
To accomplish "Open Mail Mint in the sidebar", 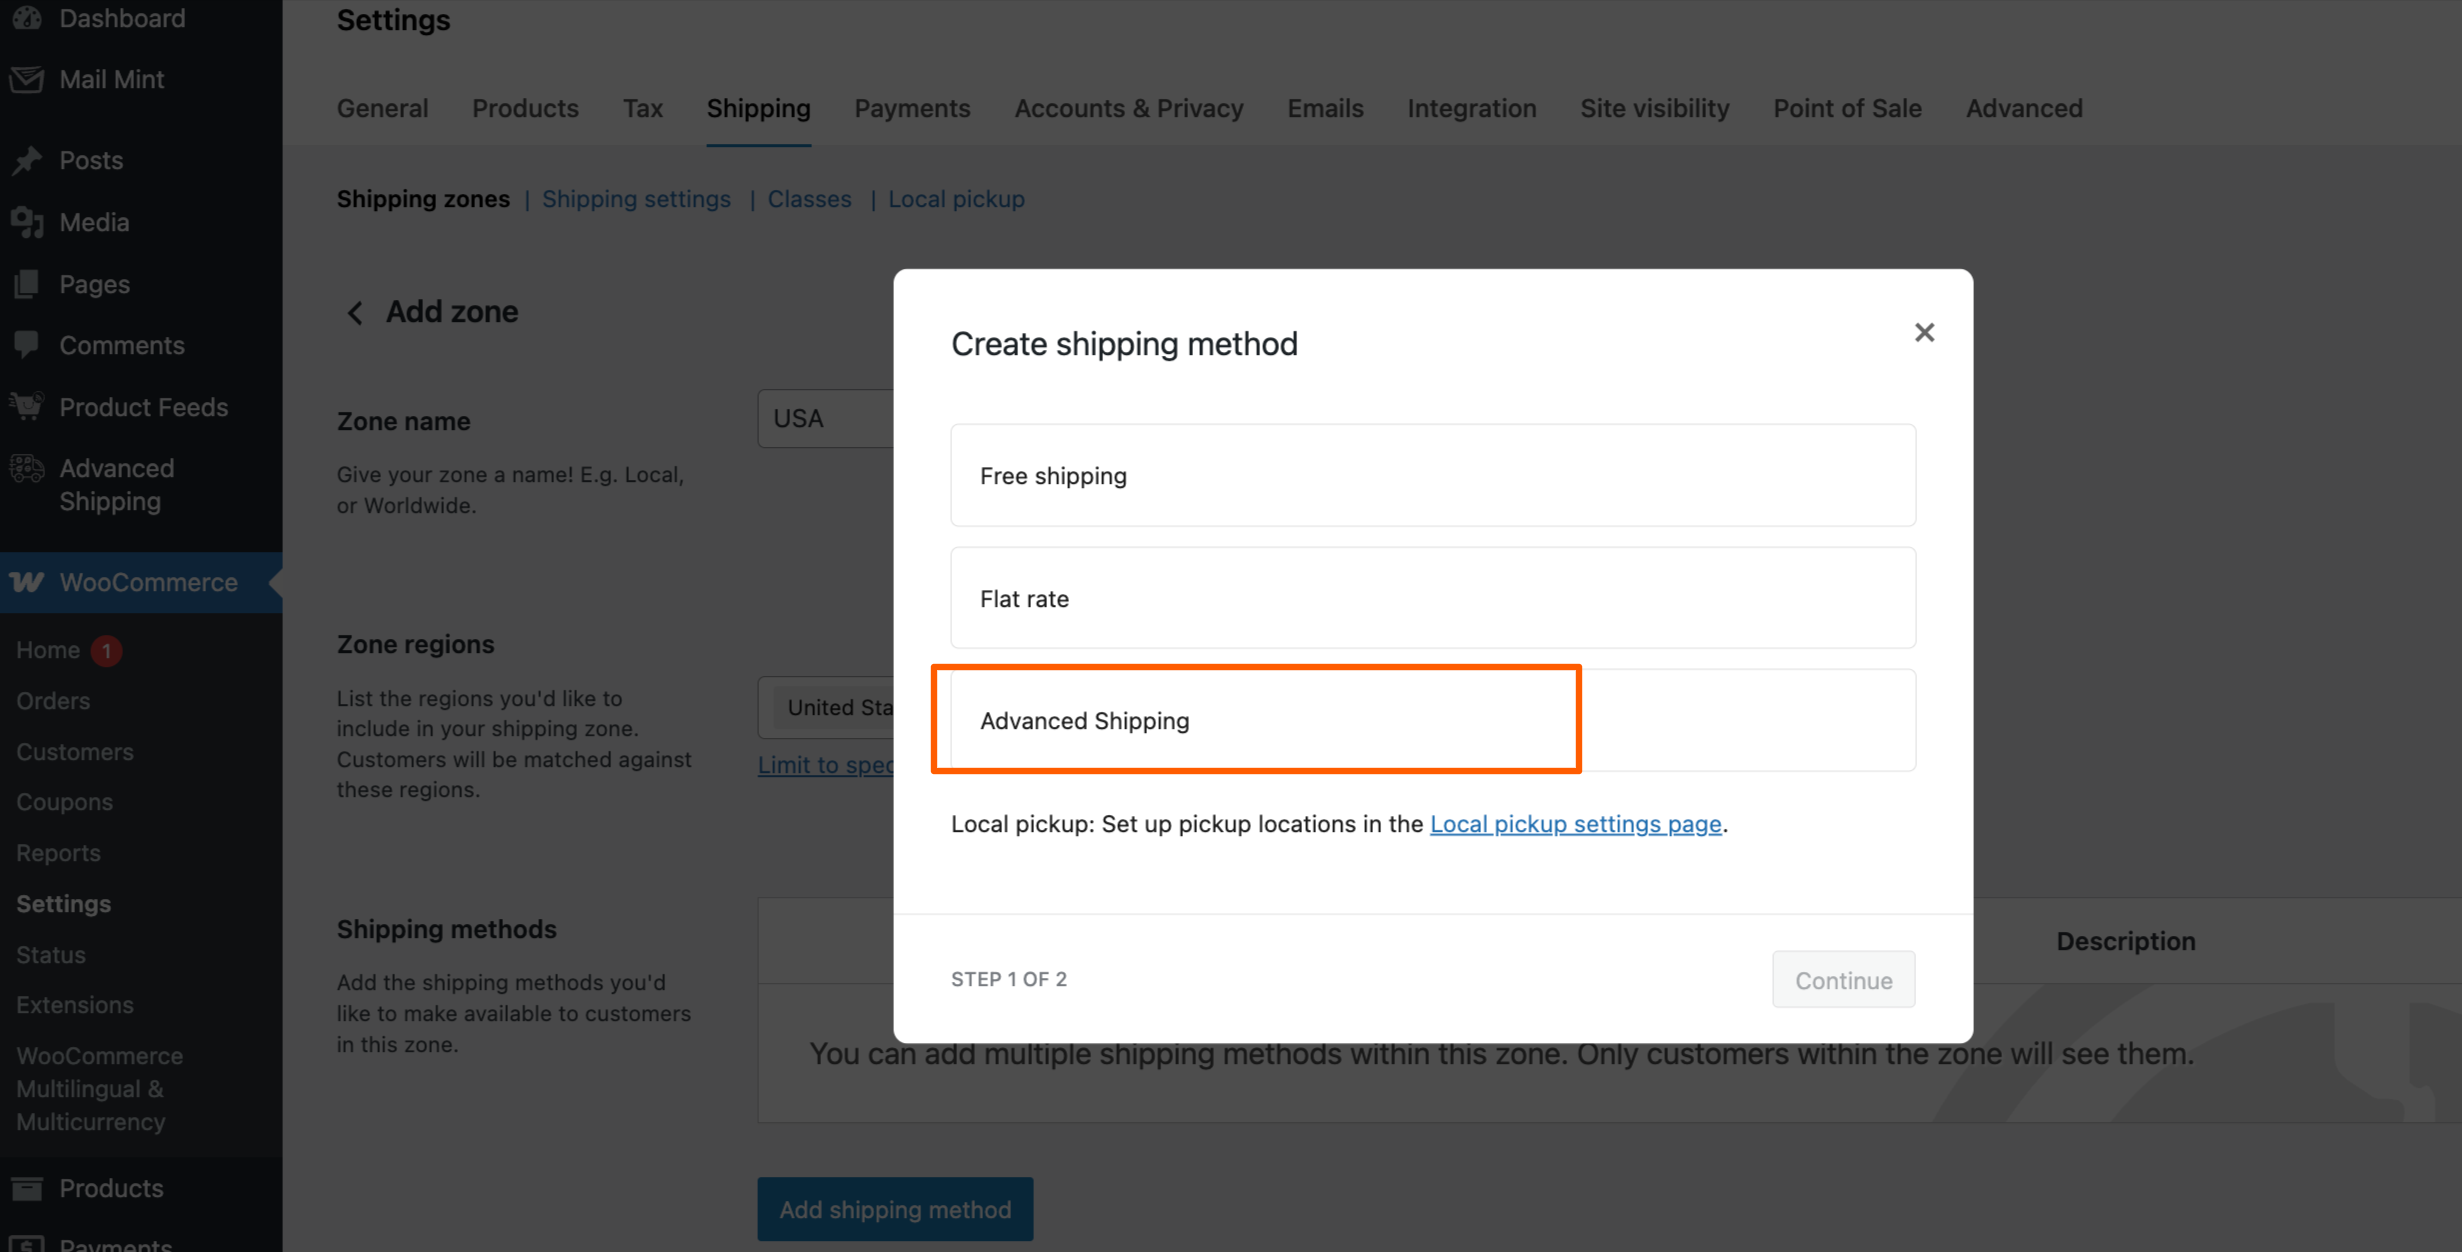I will coord(112,79).
